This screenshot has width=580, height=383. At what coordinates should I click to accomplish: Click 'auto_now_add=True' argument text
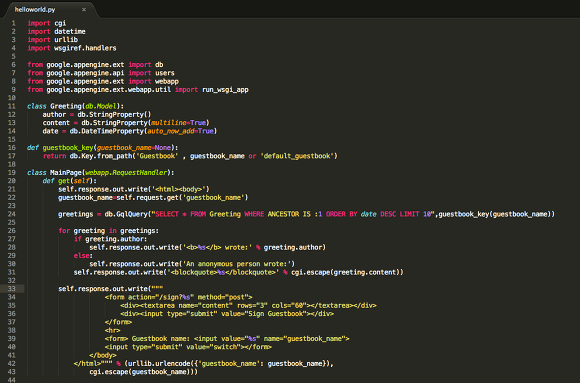180,131
